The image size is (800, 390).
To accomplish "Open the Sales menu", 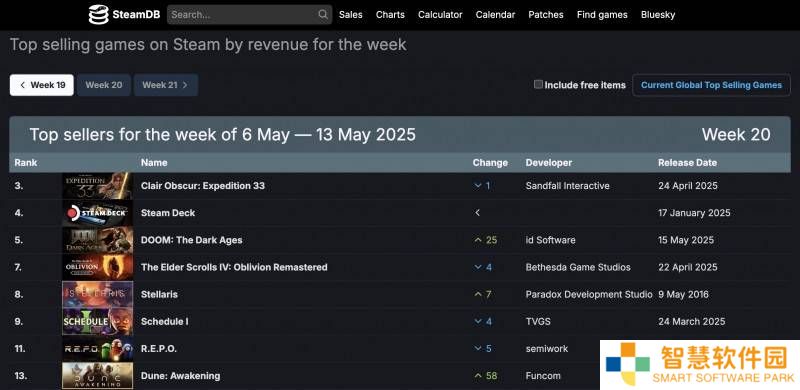I will coord(351,15).
